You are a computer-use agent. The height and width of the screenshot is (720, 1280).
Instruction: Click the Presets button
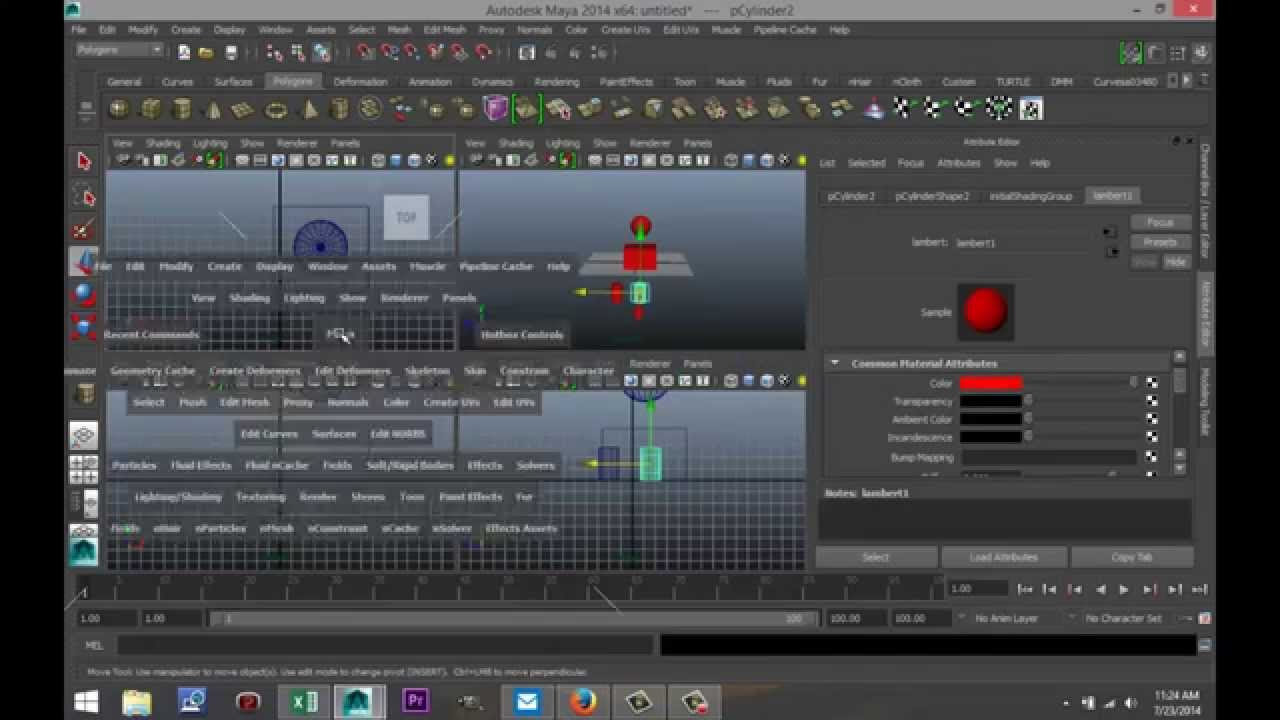pyautogui.click(x=1160, y=242)
